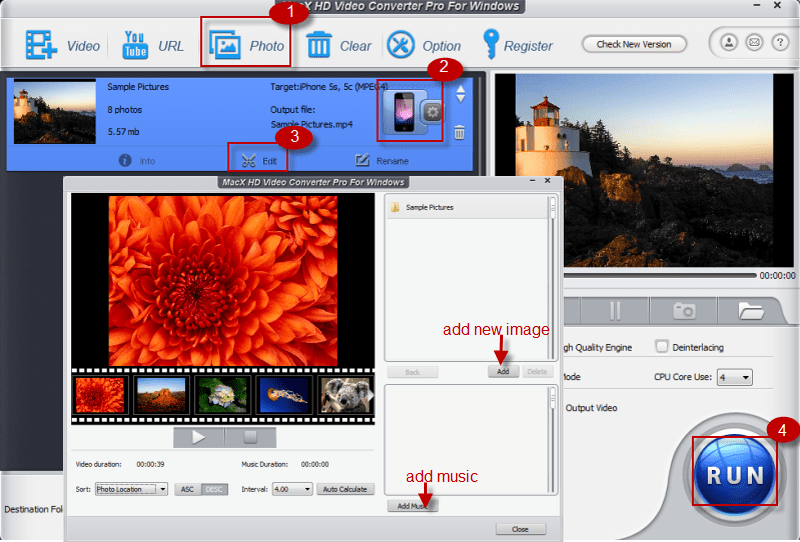
Task: Click the Sample Pictures folder in the edit dialog
Action: [467, 207]
